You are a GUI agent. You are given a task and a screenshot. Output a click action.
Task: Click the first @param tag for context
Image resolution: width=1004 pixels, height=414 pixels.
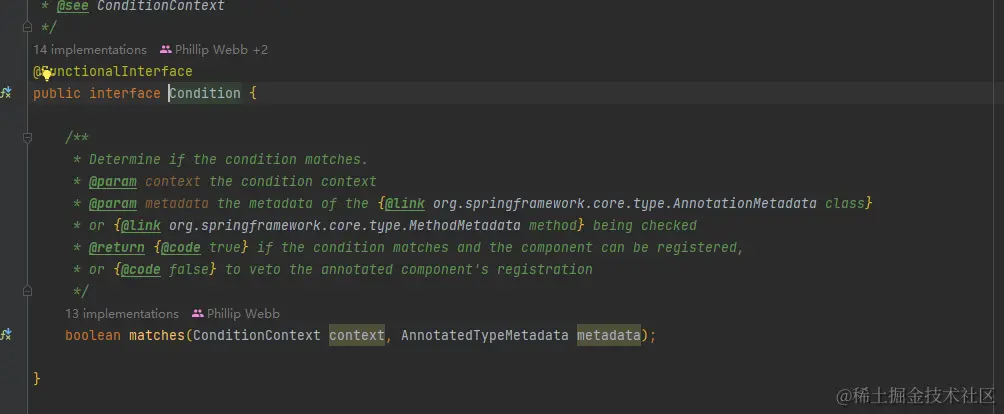click(x=113, y=181)
